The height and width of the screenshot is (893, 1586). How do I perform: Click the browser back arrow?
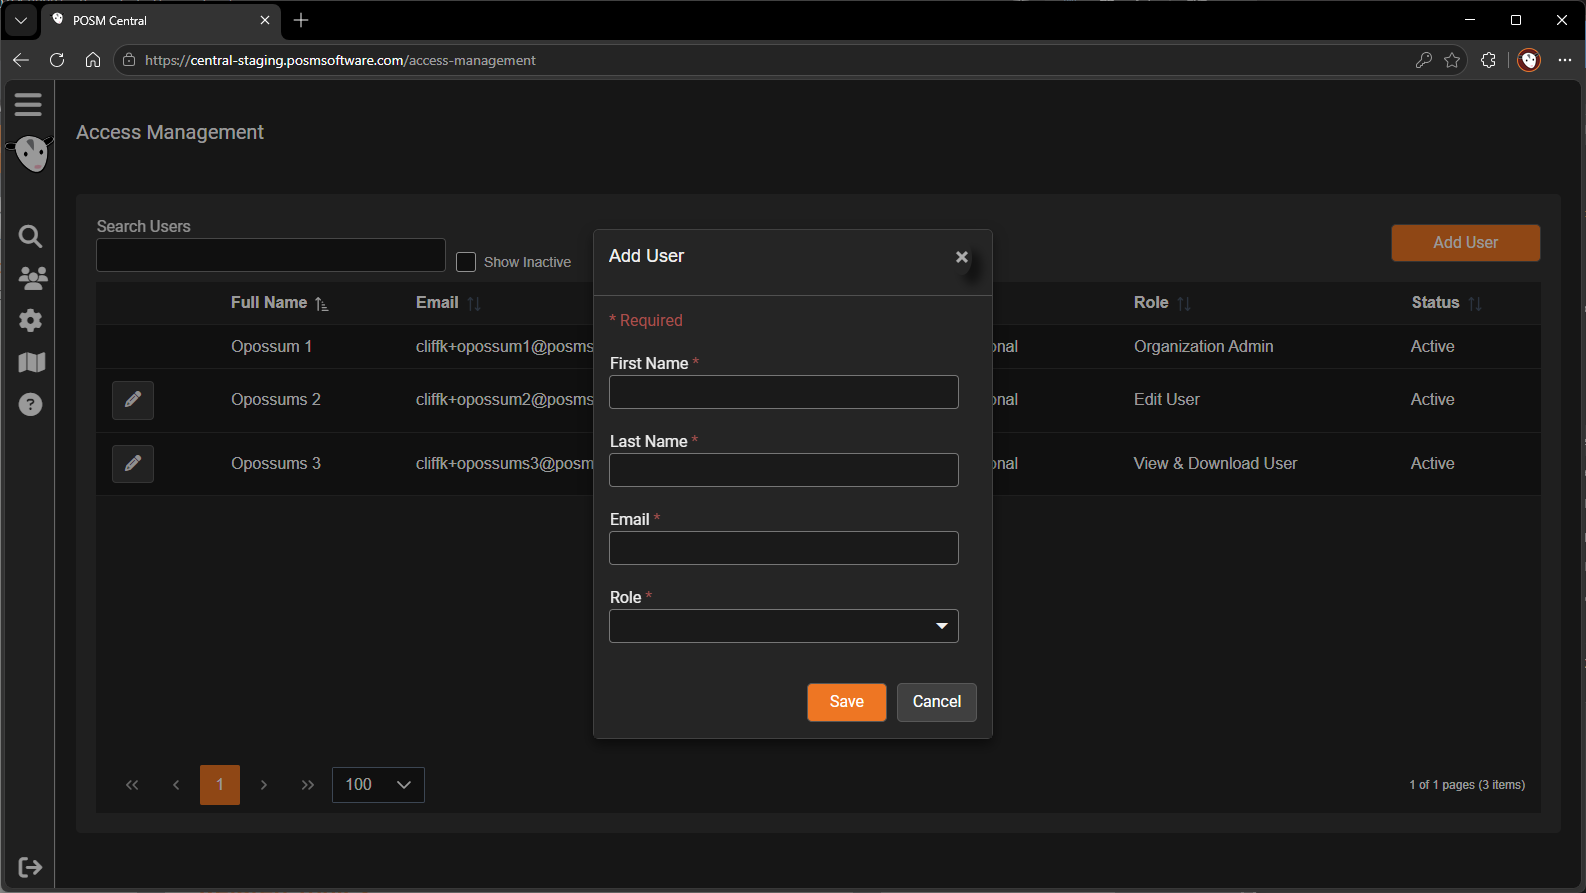[x=21, y=60]
